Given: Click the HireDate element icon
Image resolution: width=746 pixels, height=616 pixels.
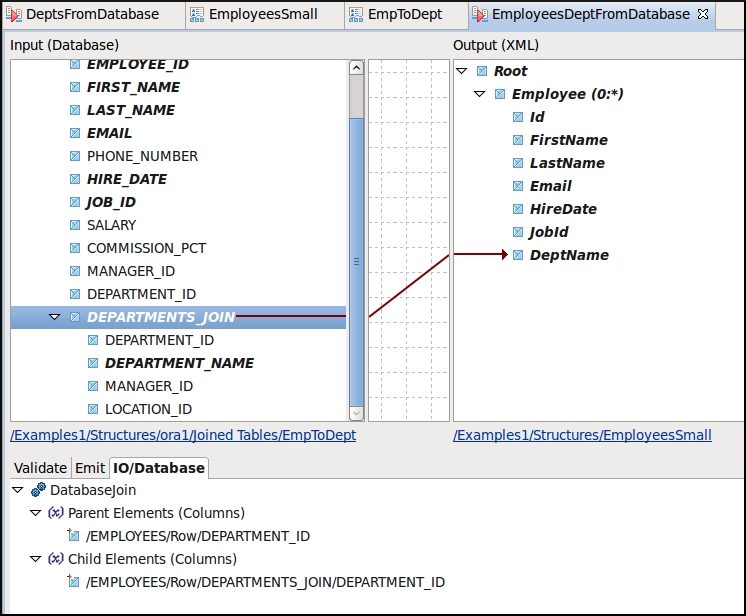Looking at the screenshot, I should point(518,209).
